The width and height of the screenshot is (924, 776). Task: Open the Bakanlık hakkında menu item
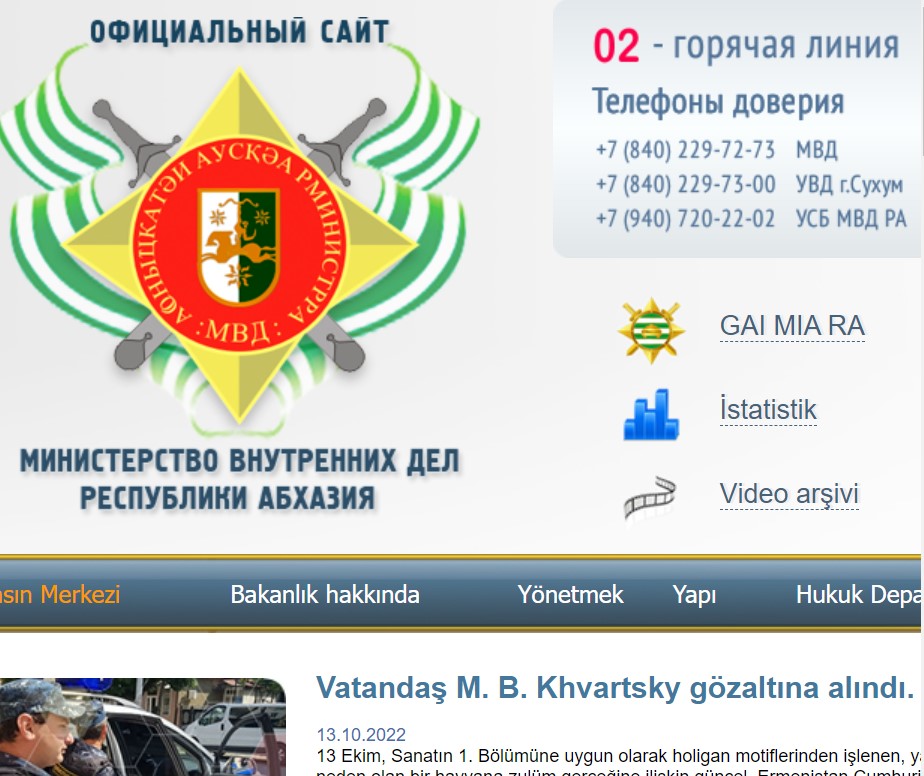click(x=324, y=595)
